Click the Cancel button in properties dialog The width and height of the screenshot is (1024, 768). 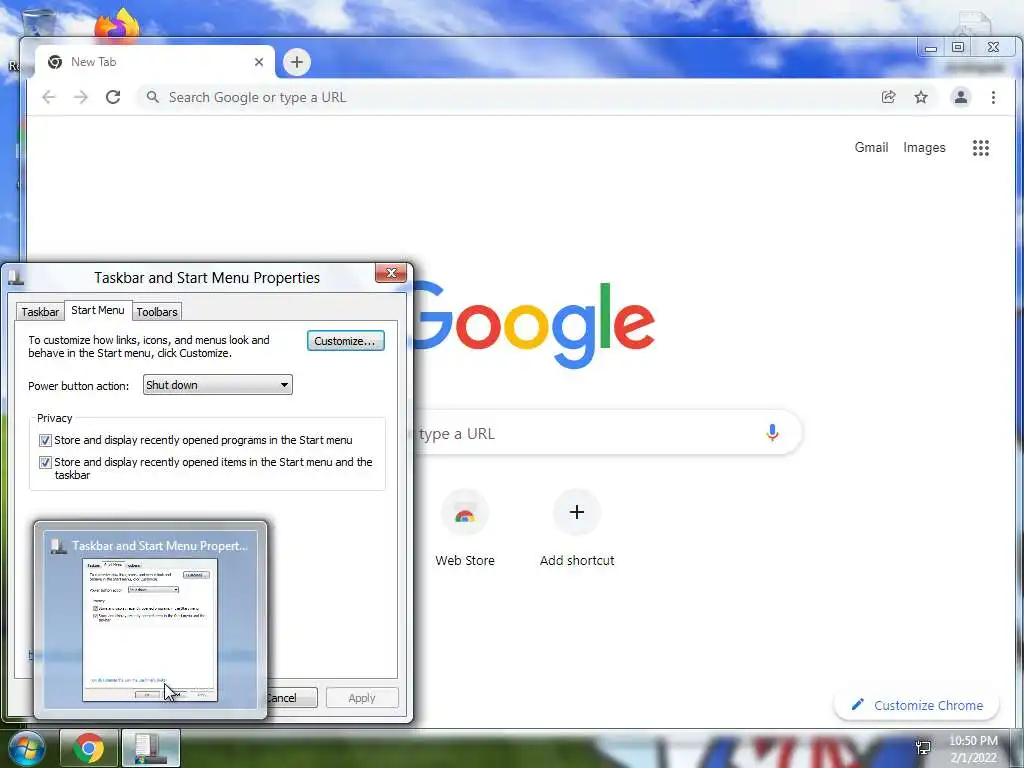[x=291, y=697]
